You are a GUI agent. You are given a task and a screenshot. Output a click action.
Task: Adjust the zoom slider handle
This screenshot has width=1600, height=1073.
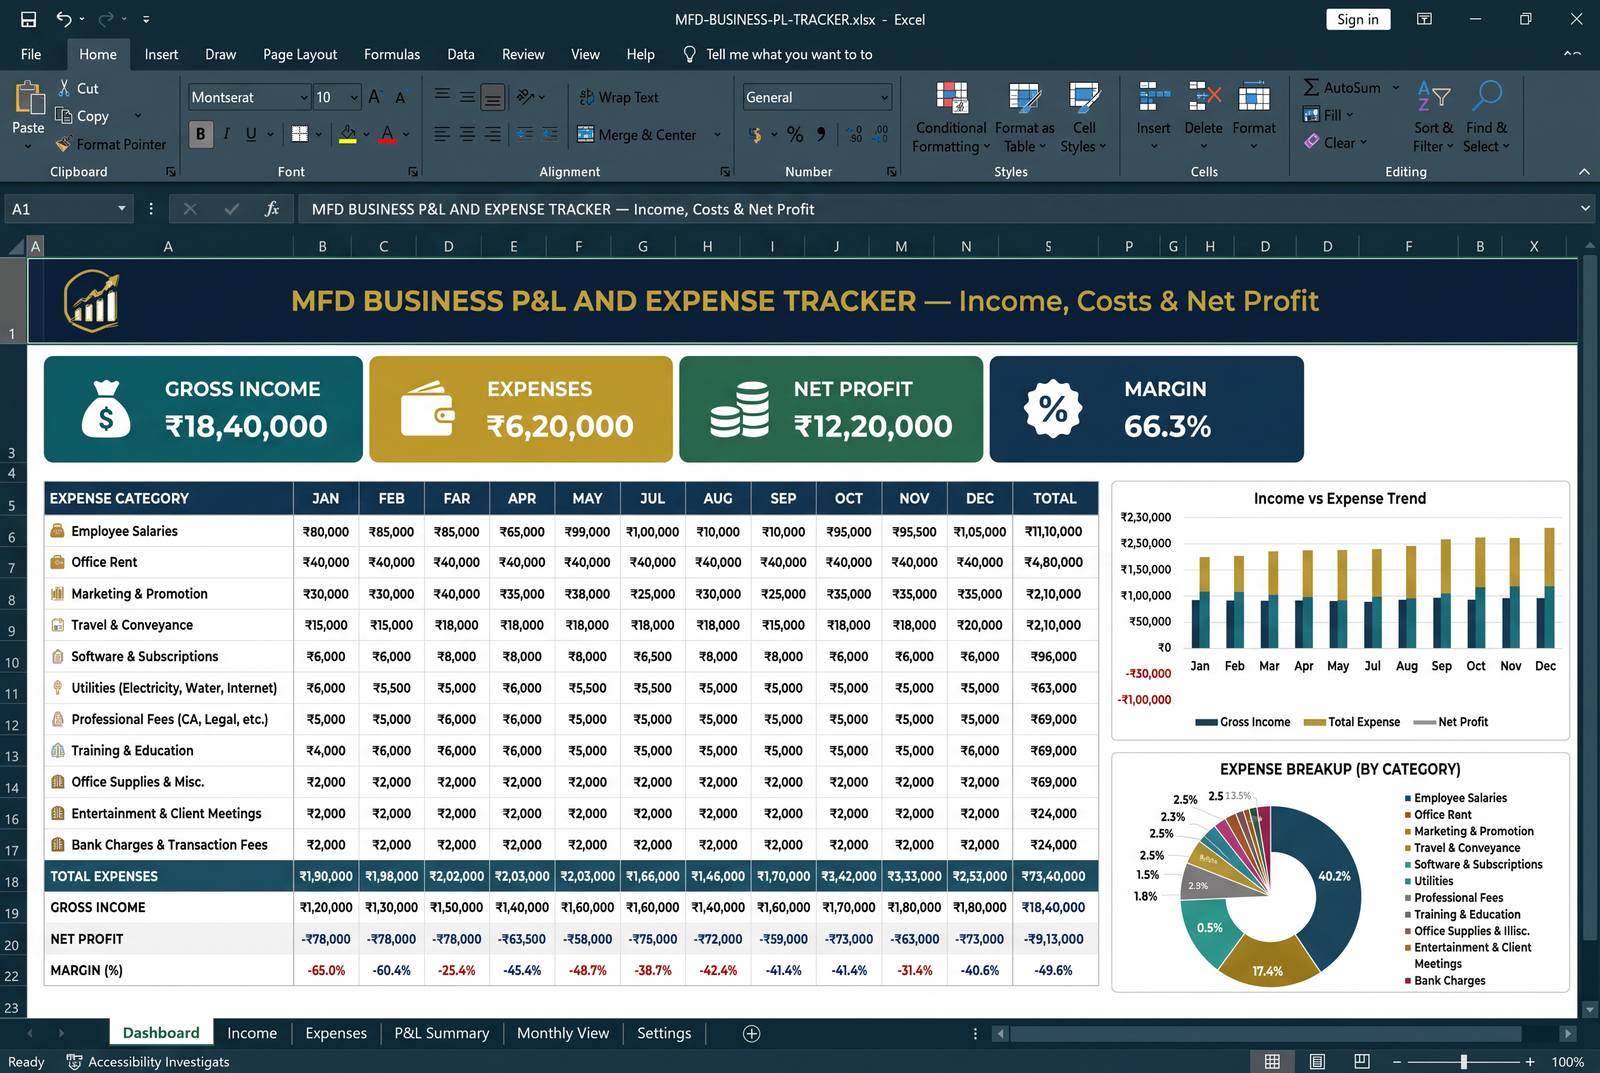click(x=1464, y=1062)
